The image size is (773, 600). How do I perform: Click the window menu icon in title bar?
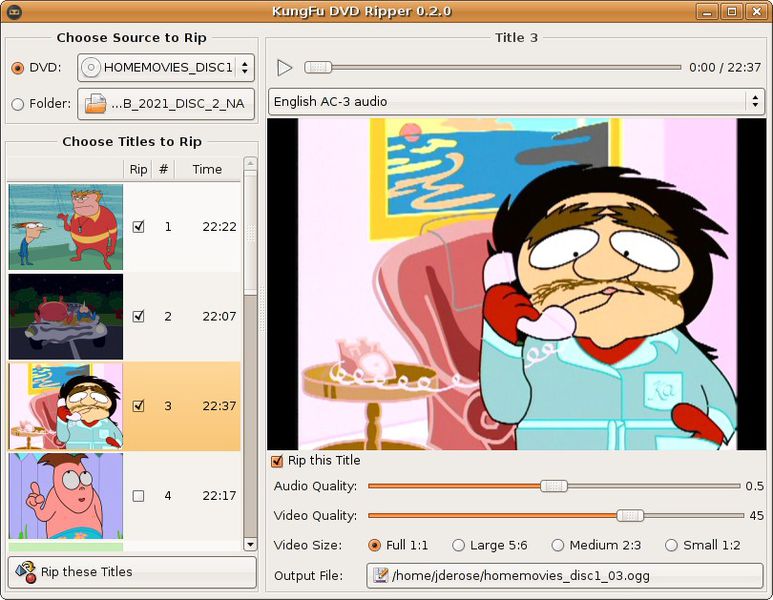pos(13,11)
